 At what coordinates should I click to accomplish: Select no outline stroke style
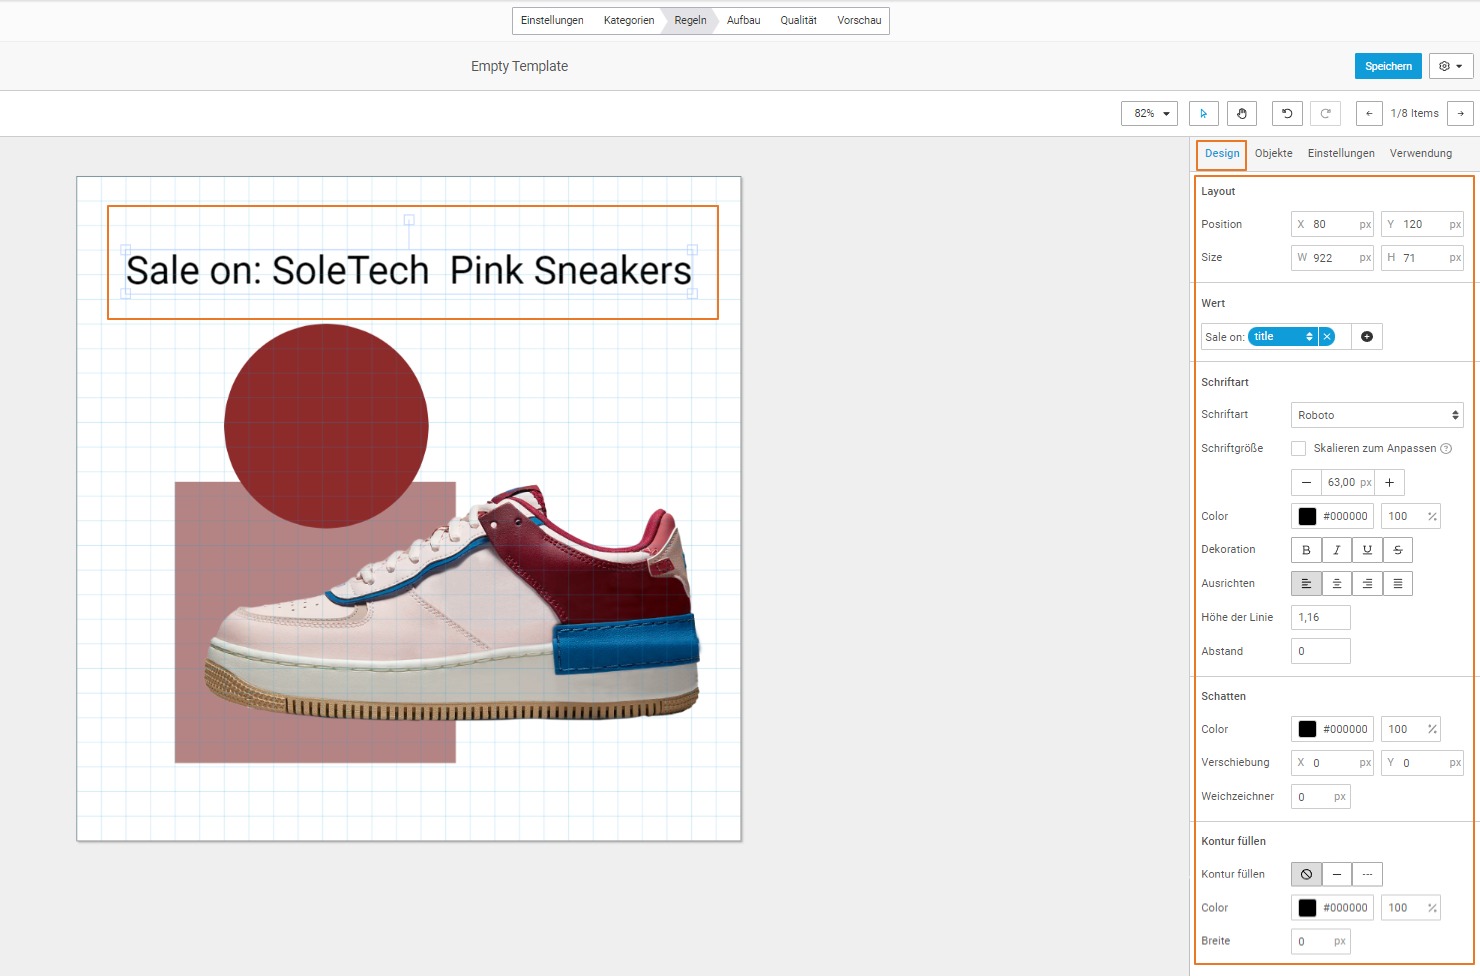click(1306, 874)
